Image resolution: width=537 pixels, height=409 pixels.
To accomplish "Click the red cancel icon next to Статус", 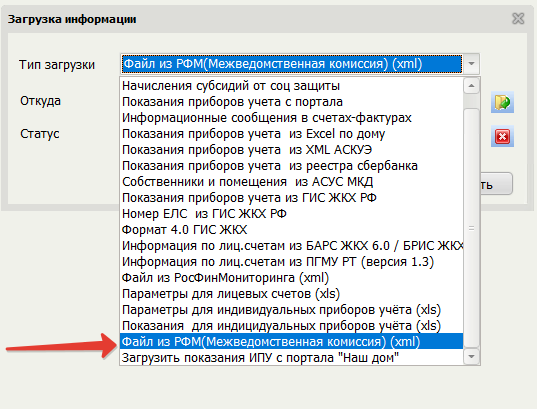I will (502, 136).
